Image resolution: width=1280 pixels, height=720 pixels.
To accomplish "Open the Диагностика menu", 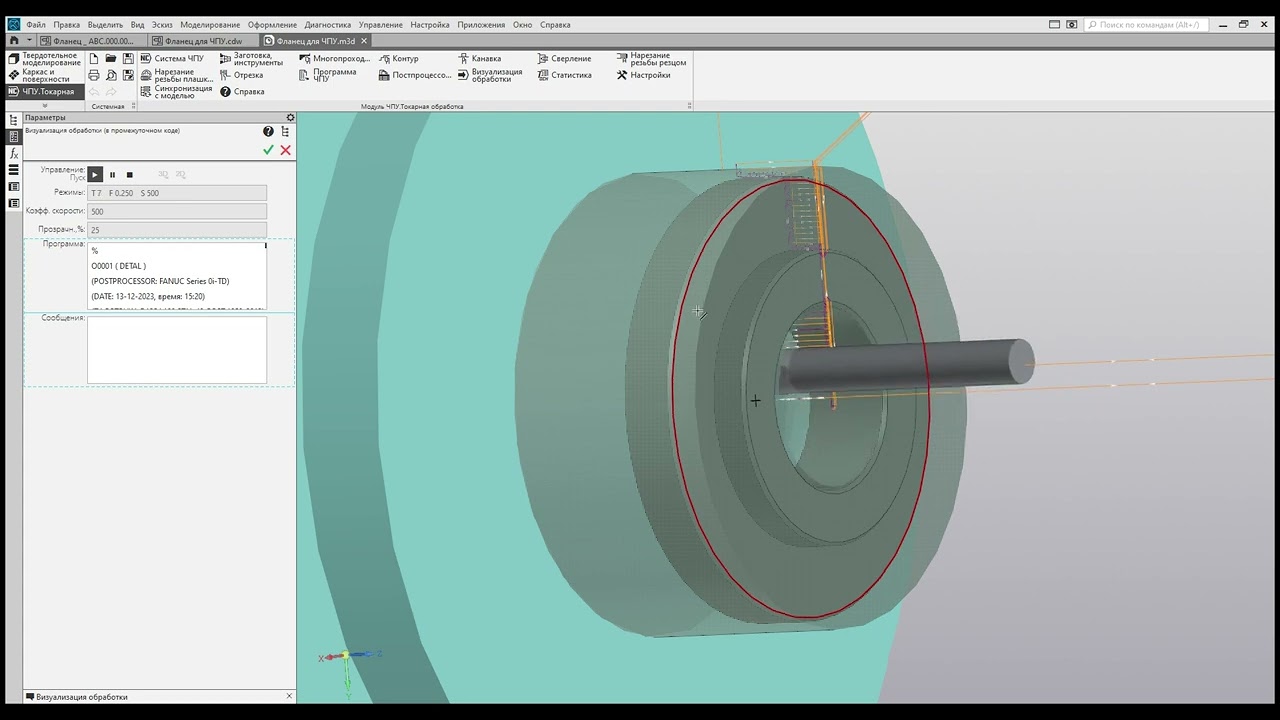I will point(328,24).
